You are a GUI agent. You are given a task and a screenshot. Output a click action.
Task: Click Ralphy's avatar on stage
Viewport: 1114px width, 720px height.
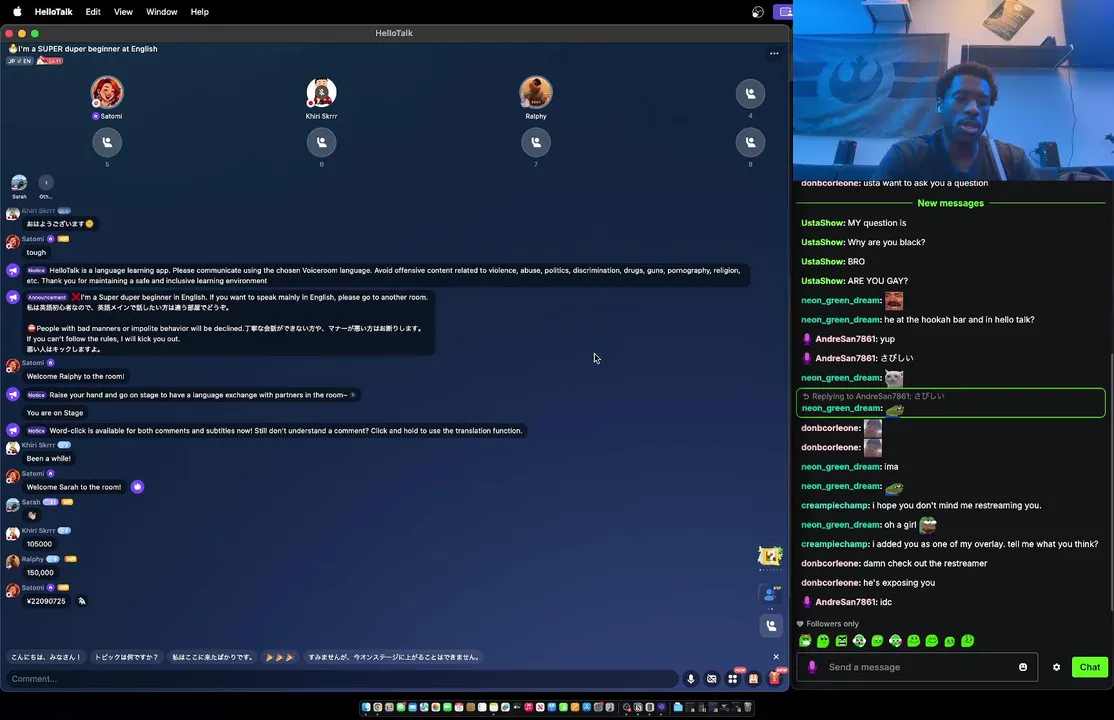[536, 92]
